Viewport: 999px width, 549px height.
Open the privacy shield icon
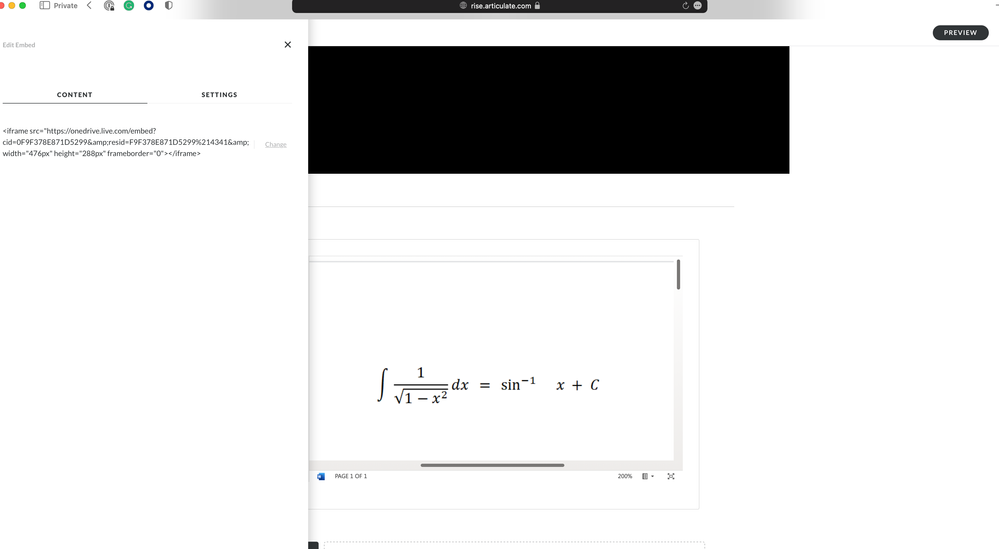pyautogui.click(x=168, y=5)
